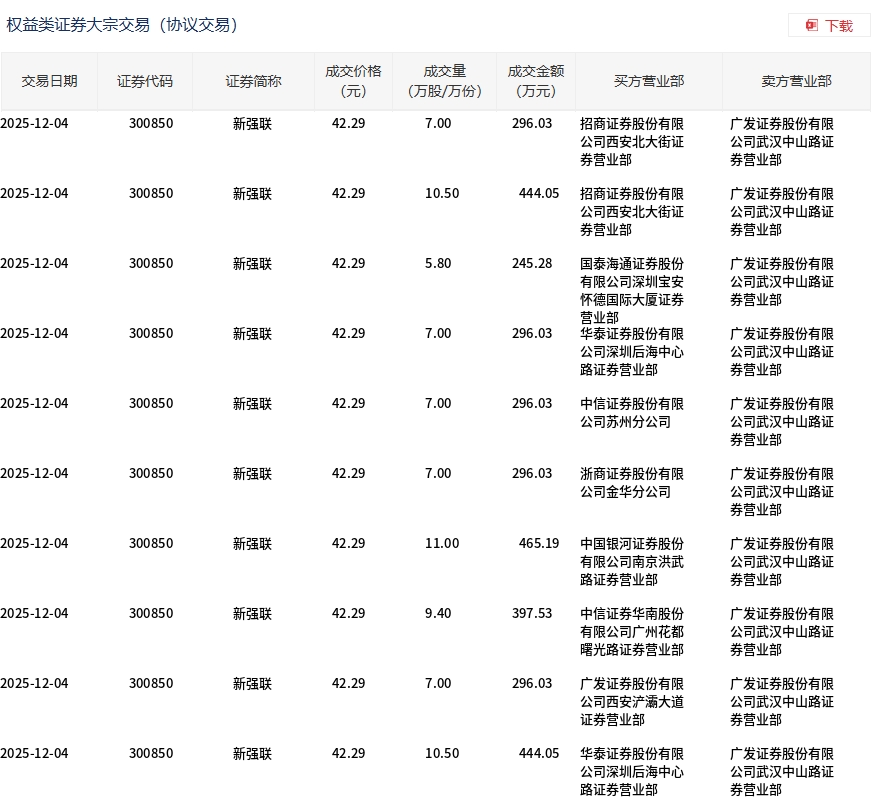Screen dimensions: 872x812
Task: Click 华泰证券 buyer in the 296.03 row
Action: tap(632, 351)
